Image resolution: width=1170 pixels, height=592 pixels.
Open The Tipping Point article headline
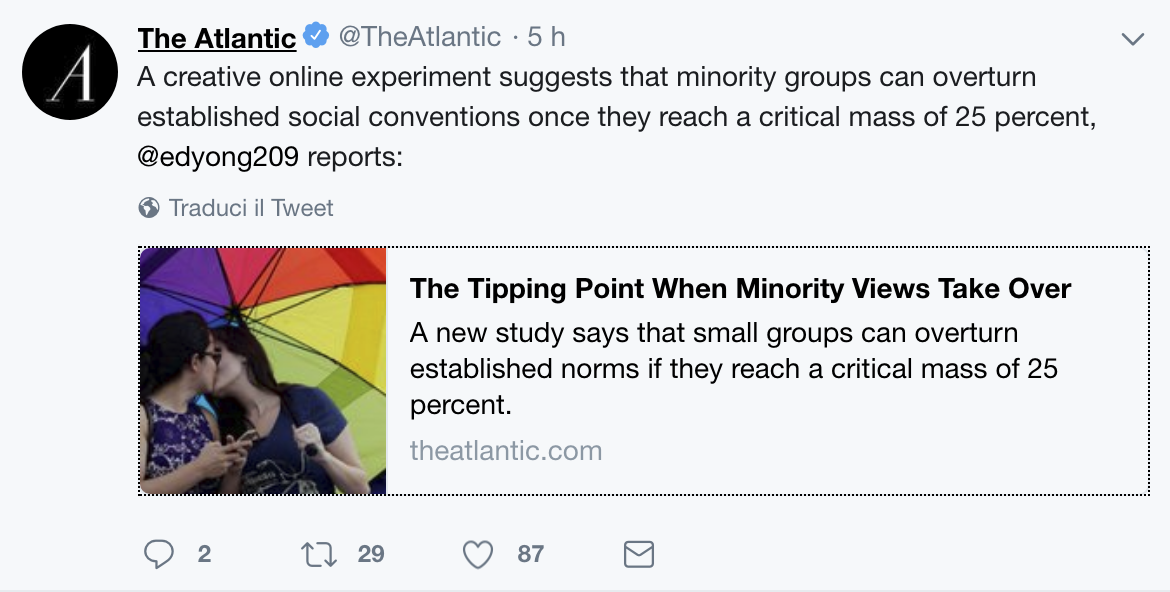click(740, 289)
